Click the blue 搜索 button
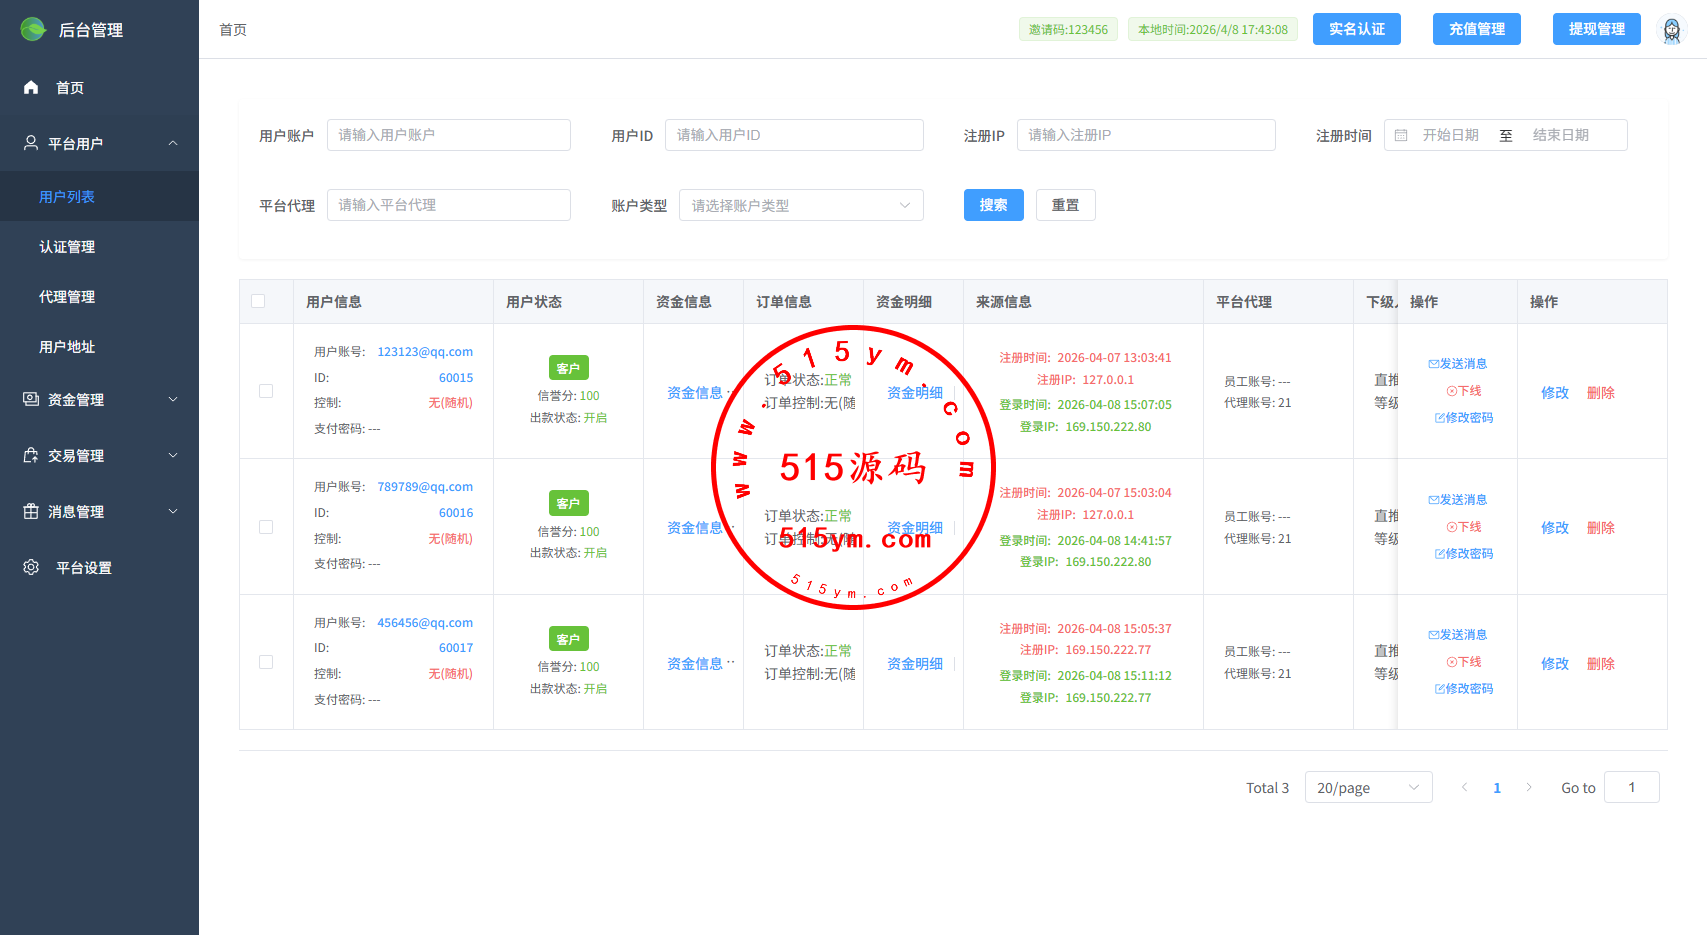Screen dimensions: 1707x935 pyautogui.click(x=993, y=205)
